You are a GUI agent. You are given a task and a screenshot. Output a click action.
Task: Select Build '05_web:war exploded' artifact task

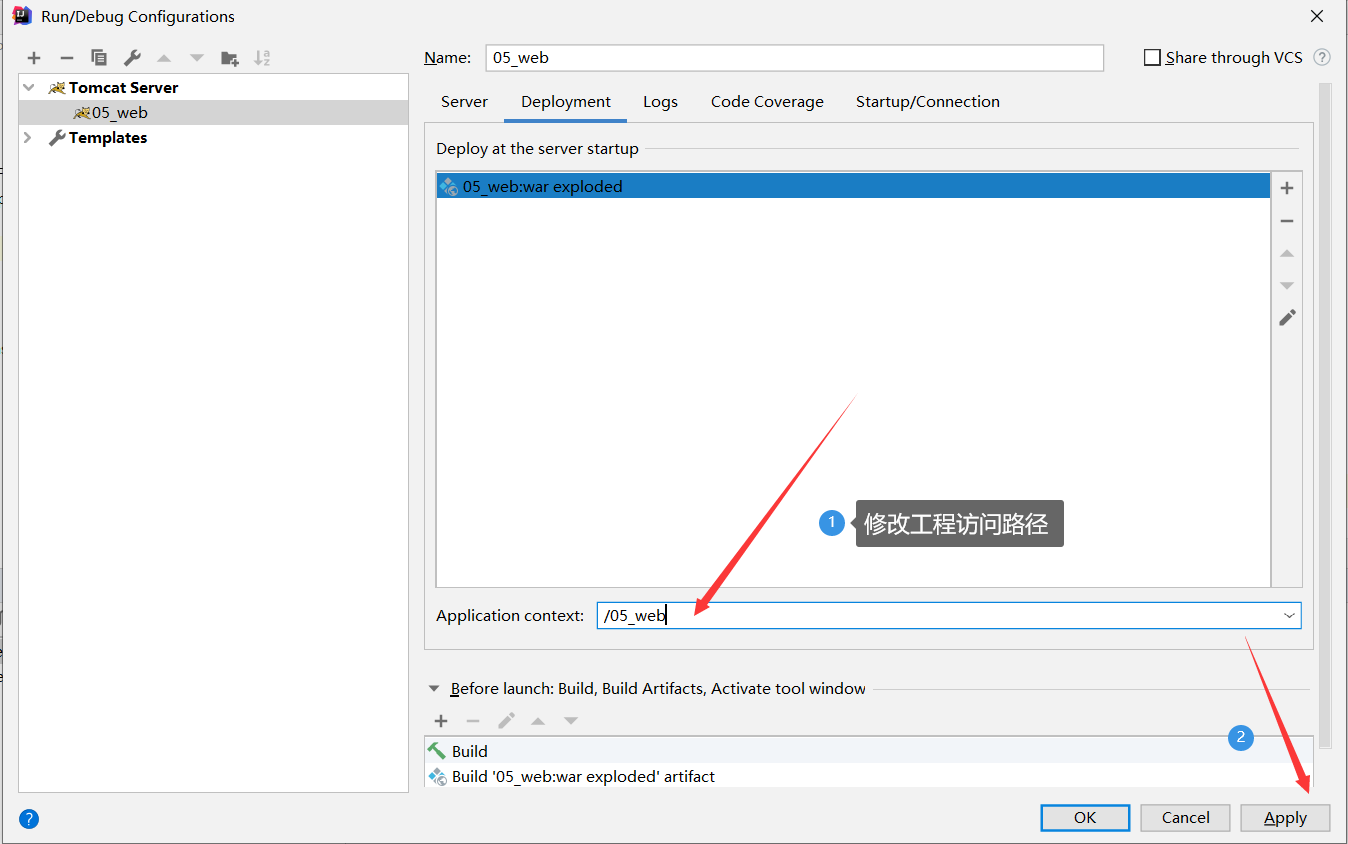click(x=584, y=776)
